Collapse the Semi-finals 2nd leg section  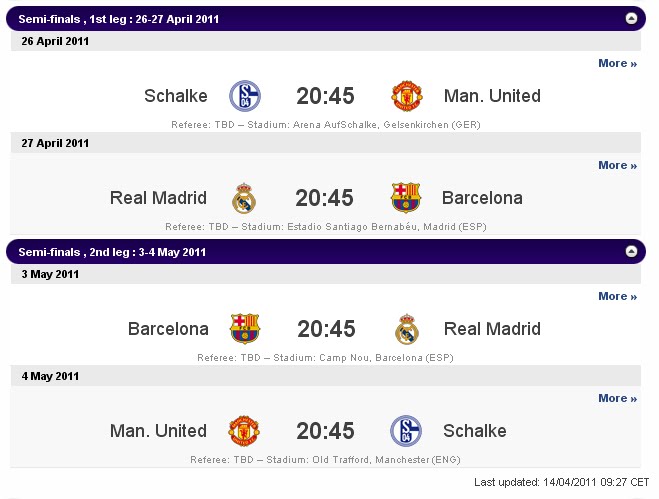pyautogui.click(x=631, y=251)
